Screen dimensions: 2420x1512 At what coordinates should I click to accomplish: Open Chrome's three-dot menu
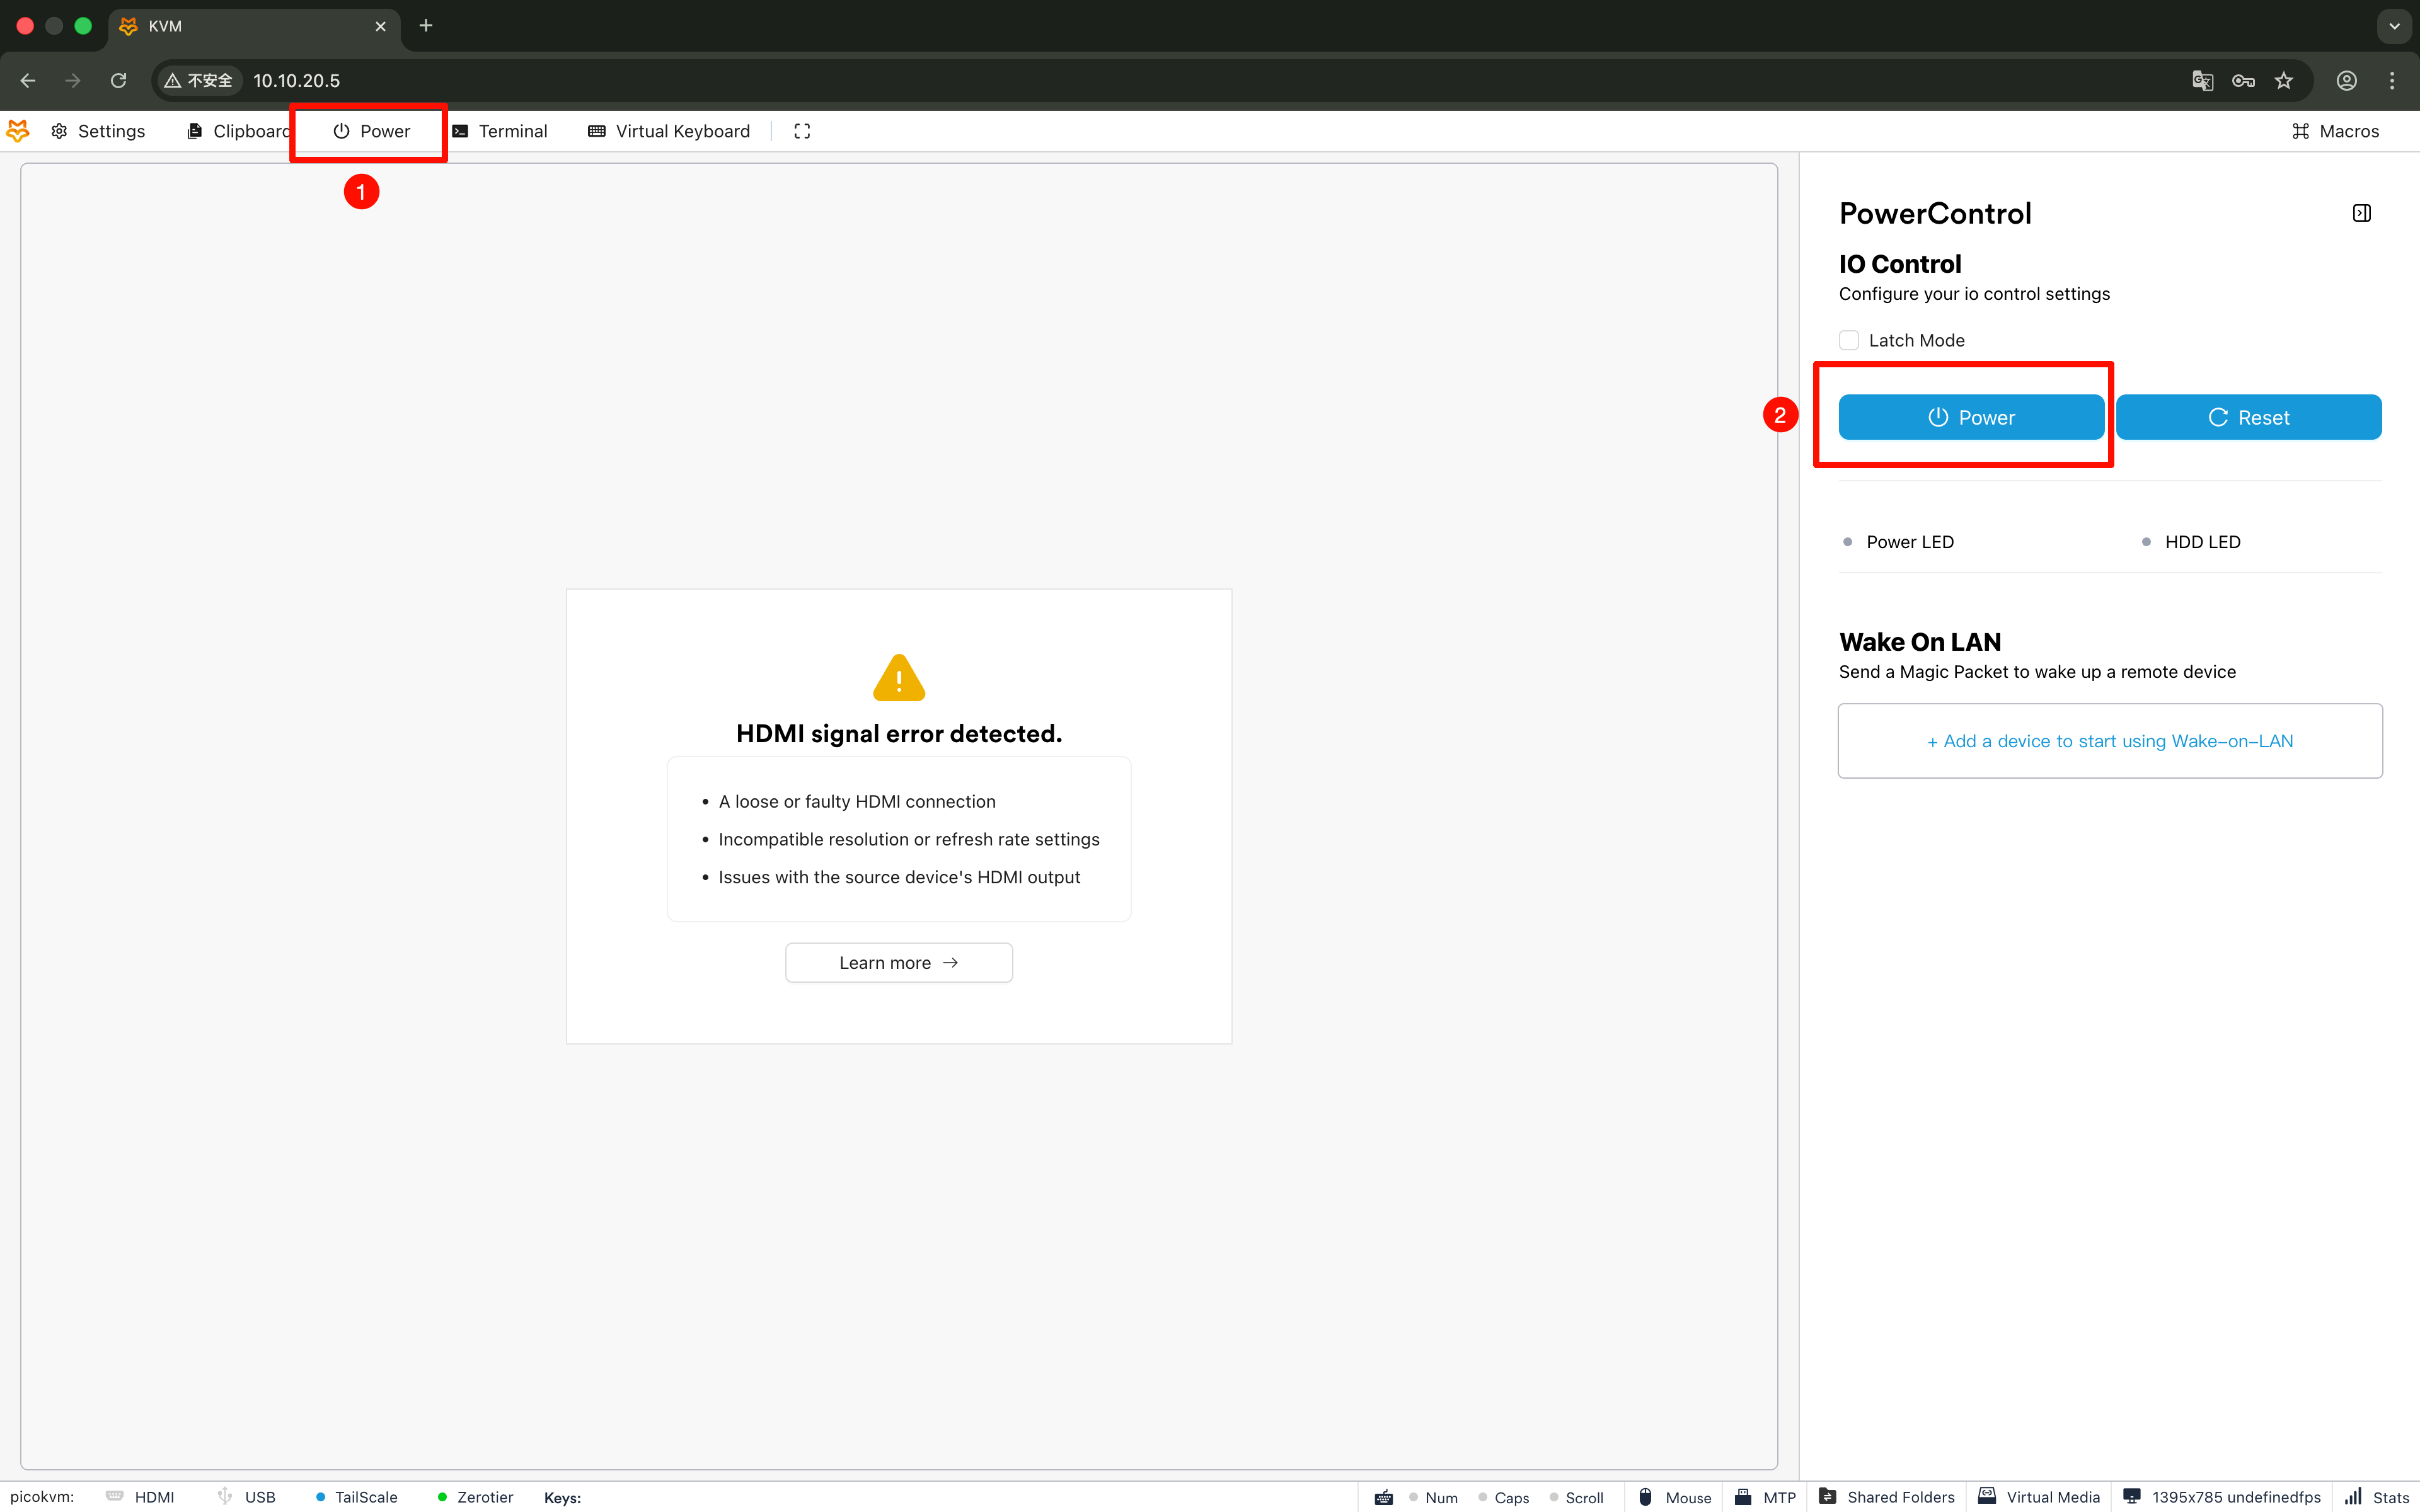(x=2392, y=81)
